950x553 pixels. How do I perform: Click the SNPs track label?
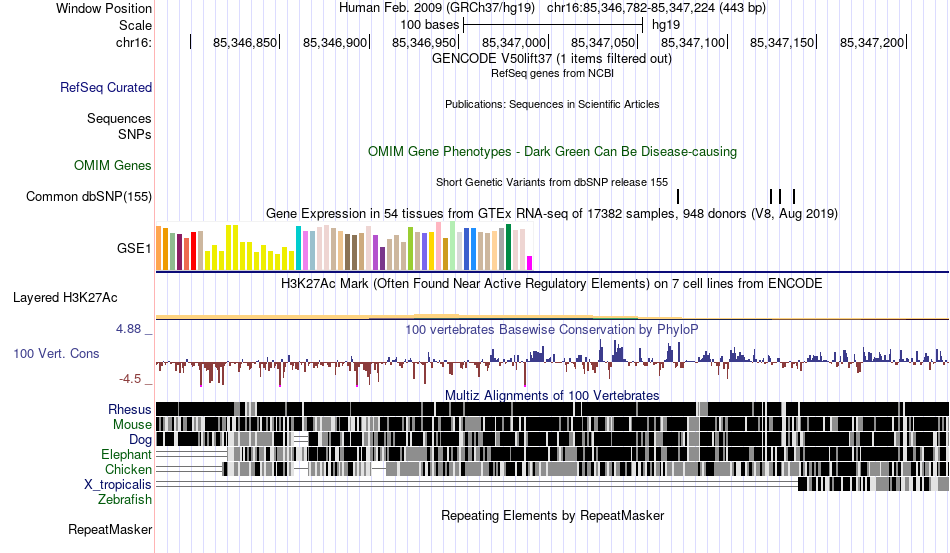[135, 134]
